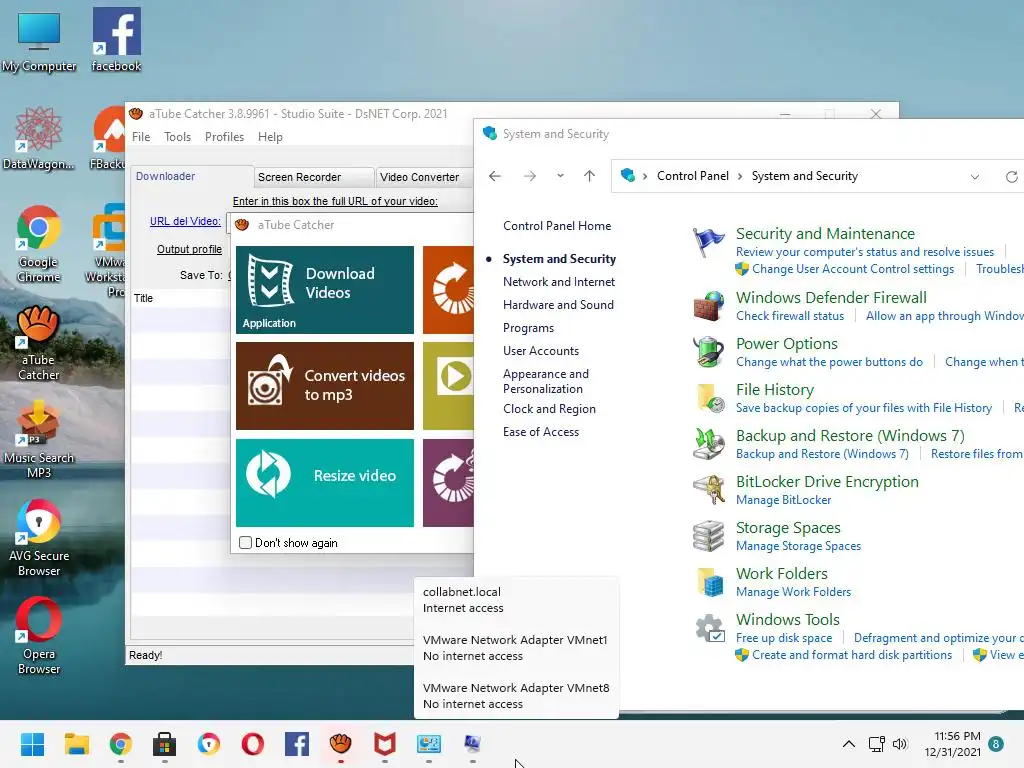Image resolution: width=1024 pixels, height=768 pixels.
Task: Click Manage Storage Spaces link
Action: point(799,546)
